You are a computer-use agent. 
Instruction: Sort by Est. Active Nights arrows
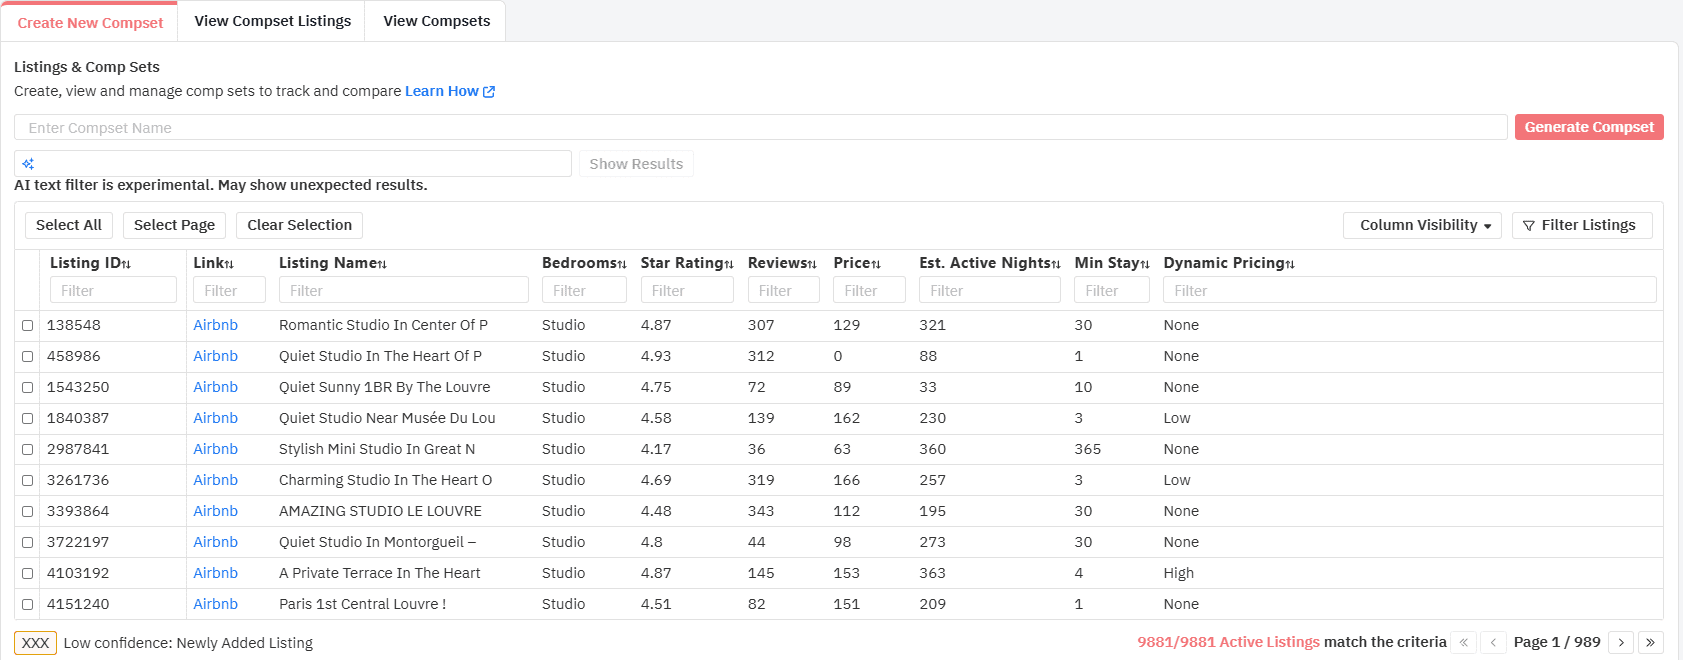[x=1056, y=264]
